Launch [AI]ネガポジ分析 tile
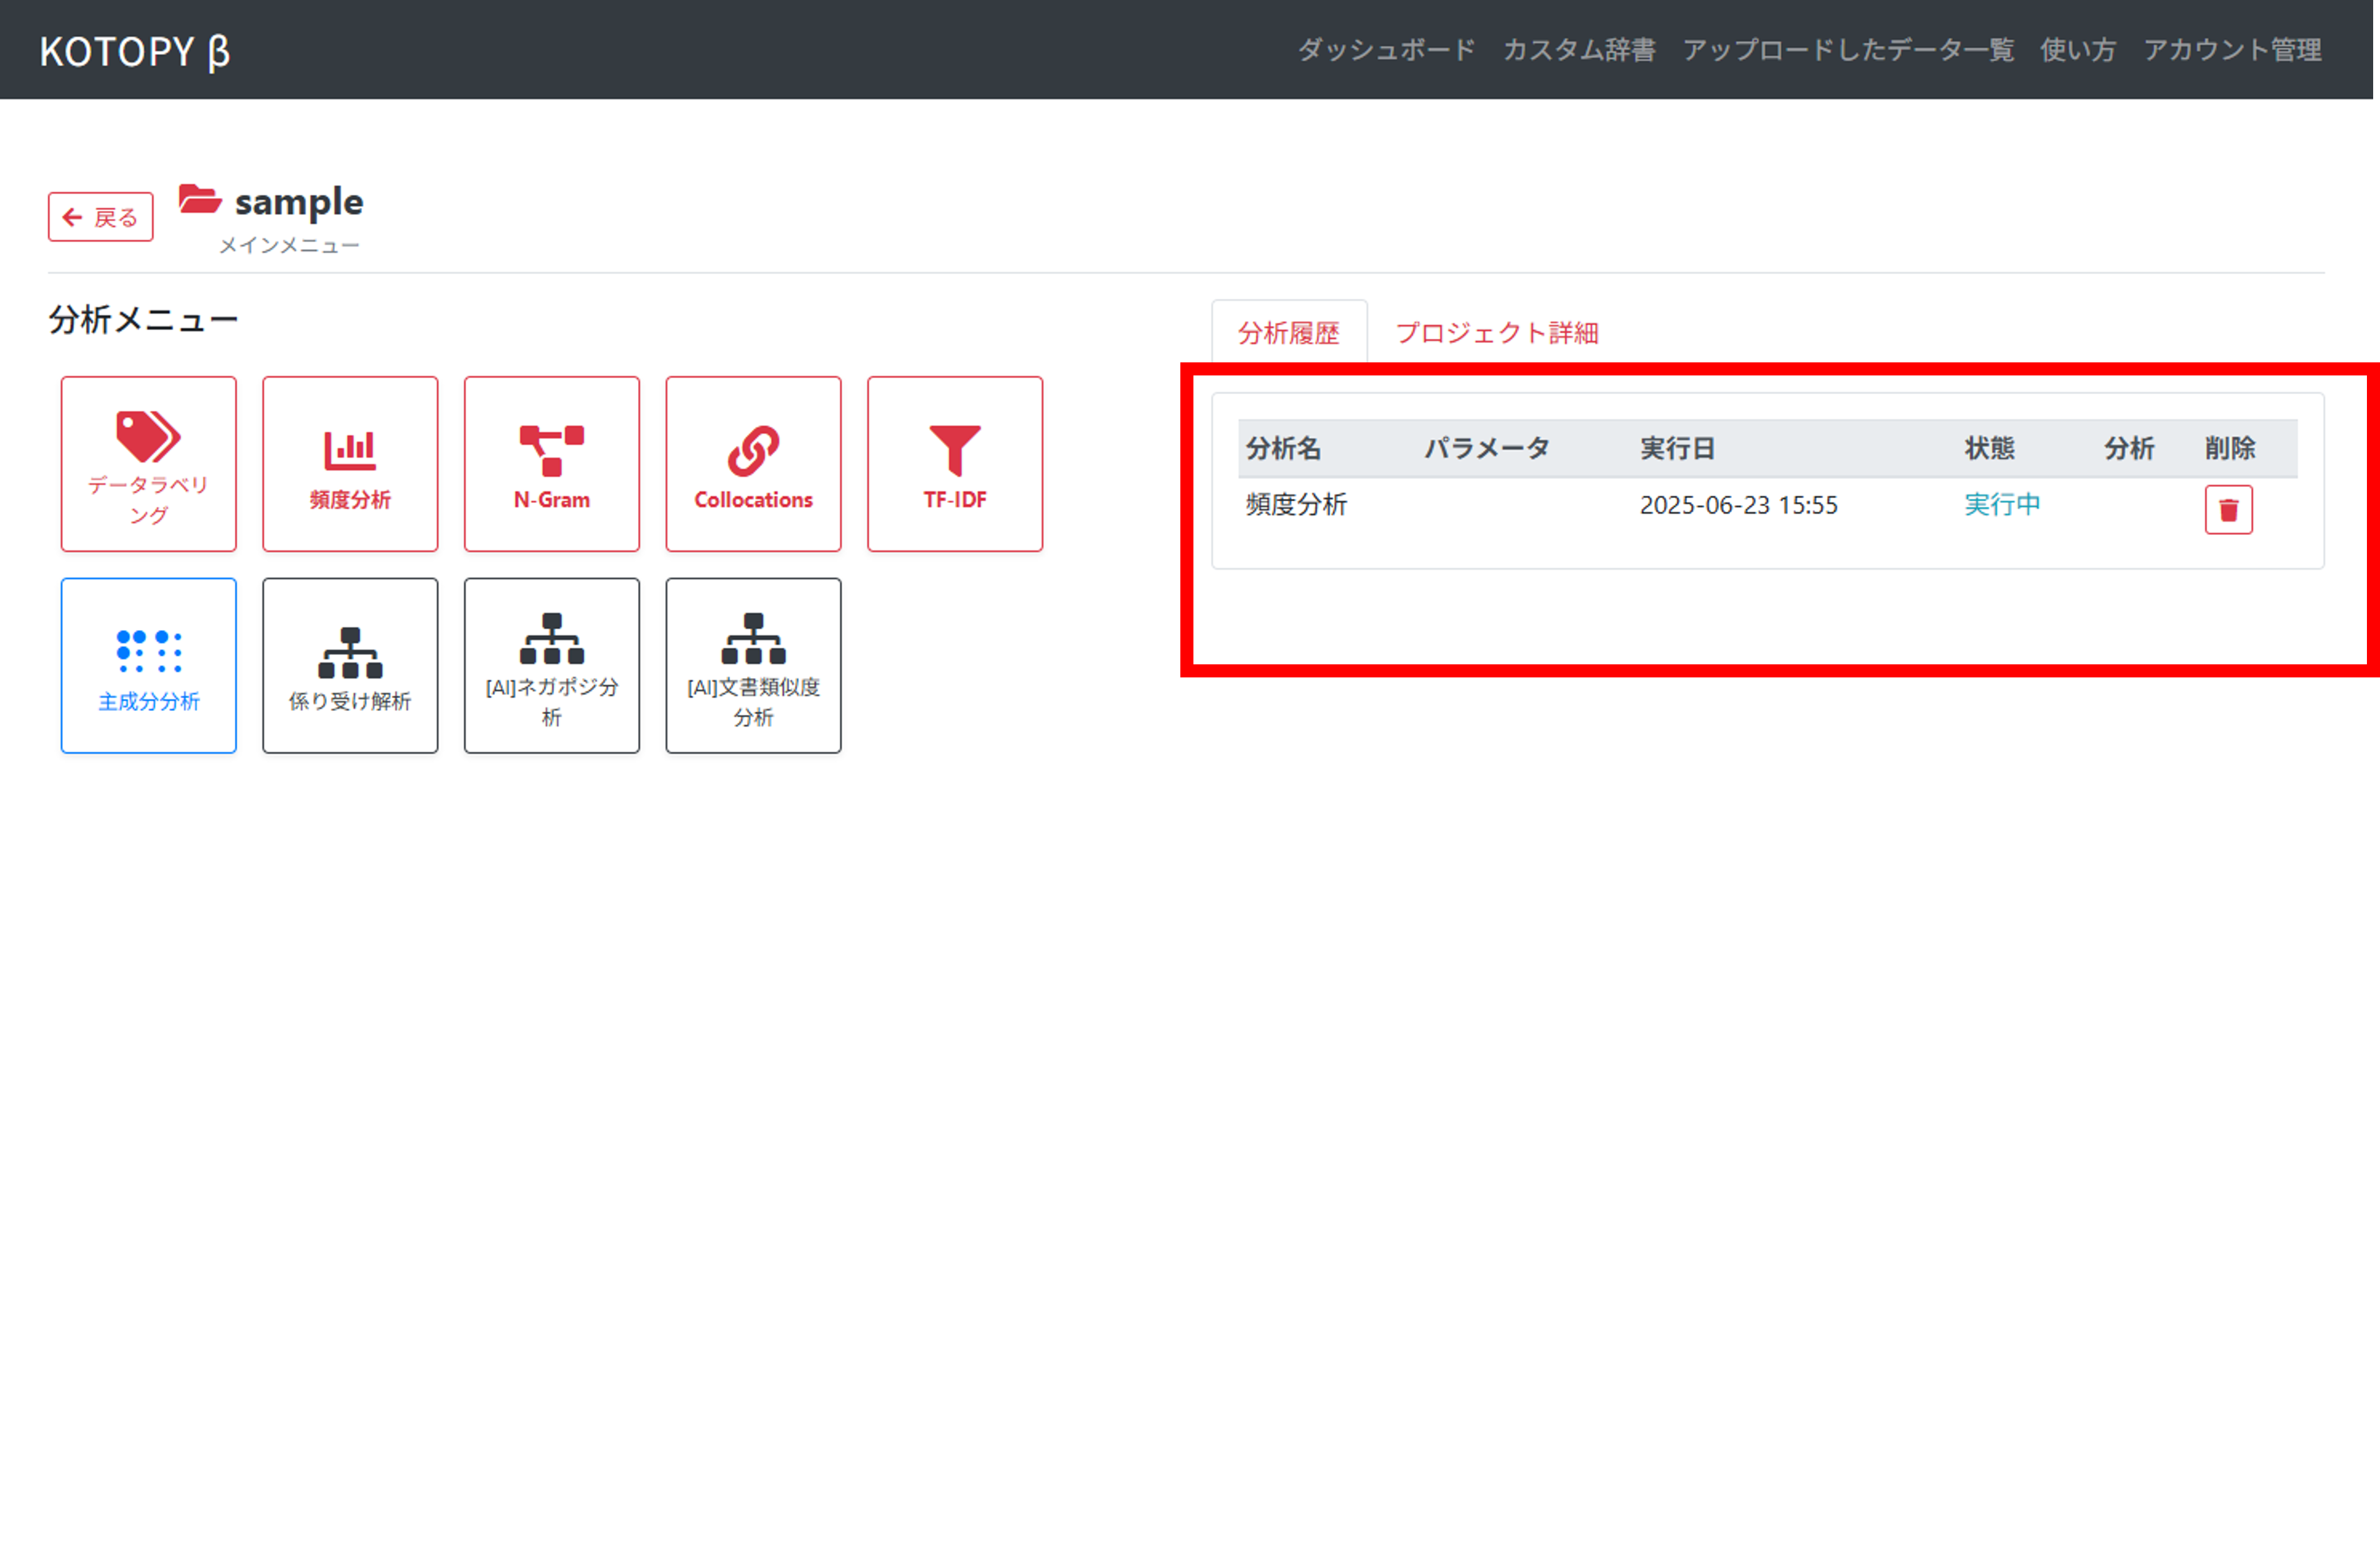The image size is (2380, 1541). pyautogui.click(x=551, y=665)
